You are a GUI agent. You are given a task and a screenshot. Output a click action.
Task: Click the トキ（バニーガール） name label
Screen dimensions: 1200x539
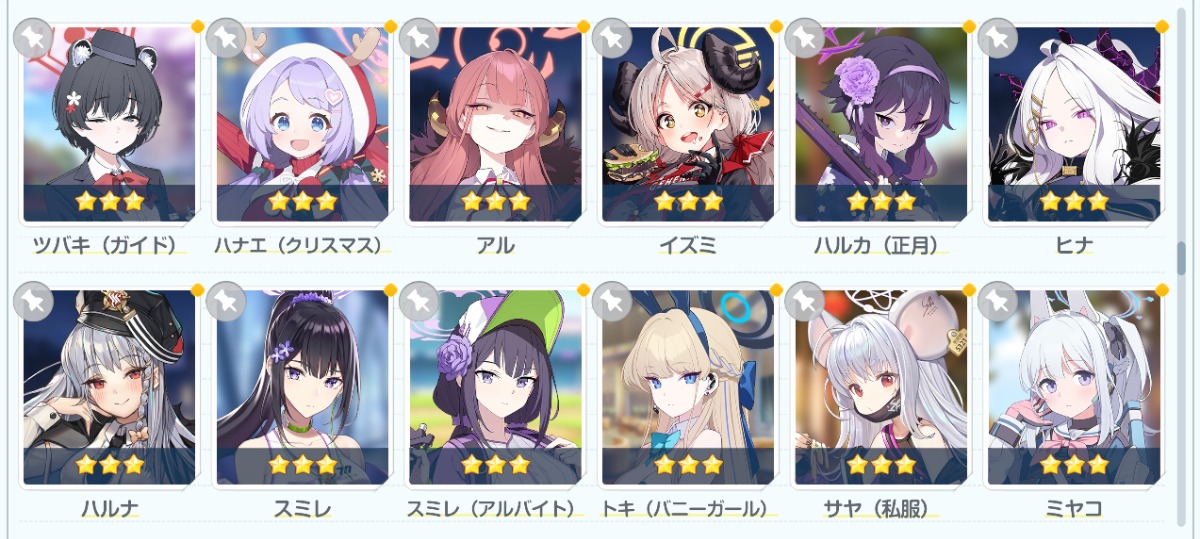pos(688,508)
